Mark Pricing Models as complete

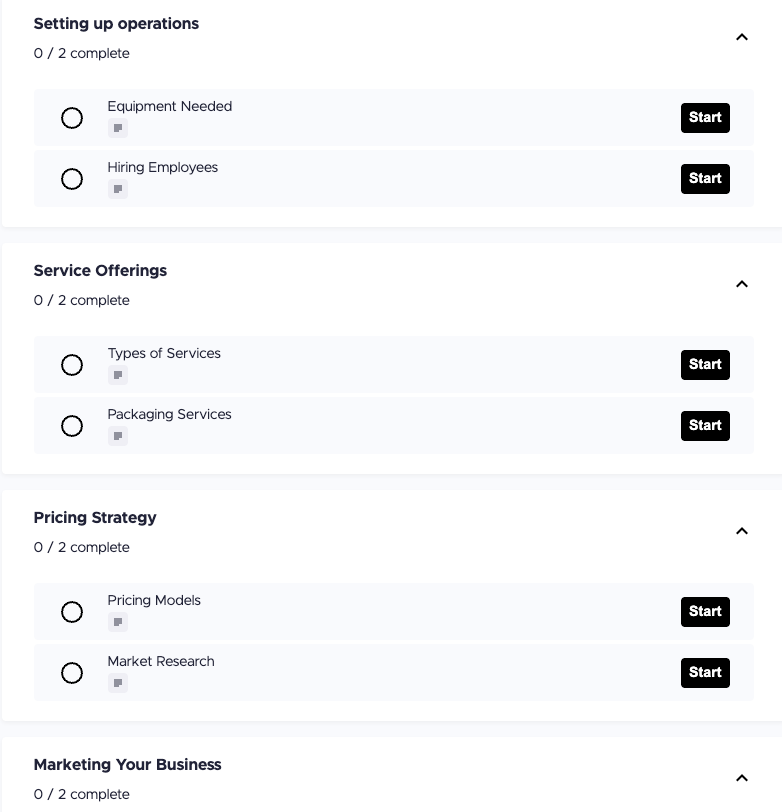pos(72,612)
